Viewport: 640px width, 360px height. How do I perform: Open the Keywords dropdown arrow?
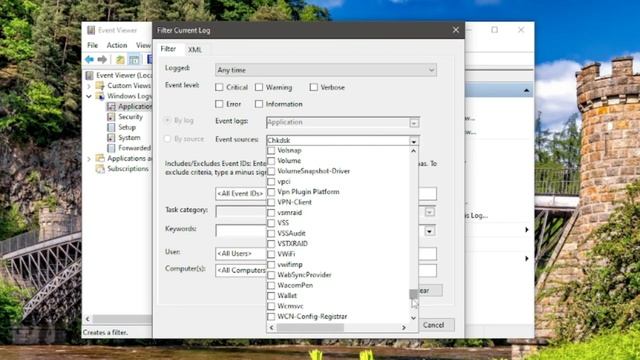coord(429,231)
